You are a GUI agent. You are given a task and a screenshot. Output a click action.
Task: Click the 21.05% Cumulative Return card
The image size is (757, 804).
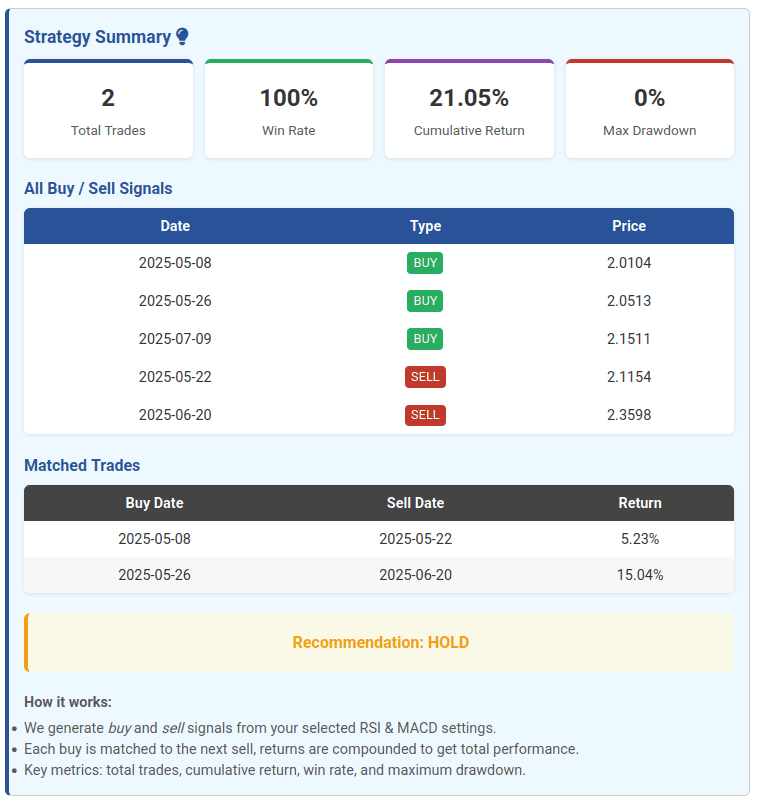click(469, 110)
